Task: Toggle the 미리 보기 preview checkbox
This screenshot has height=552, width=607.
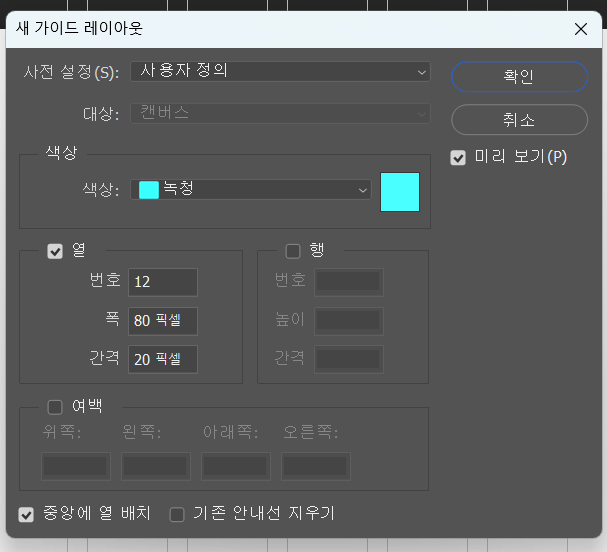Action: pyautogui.click(x=459, y=158)
